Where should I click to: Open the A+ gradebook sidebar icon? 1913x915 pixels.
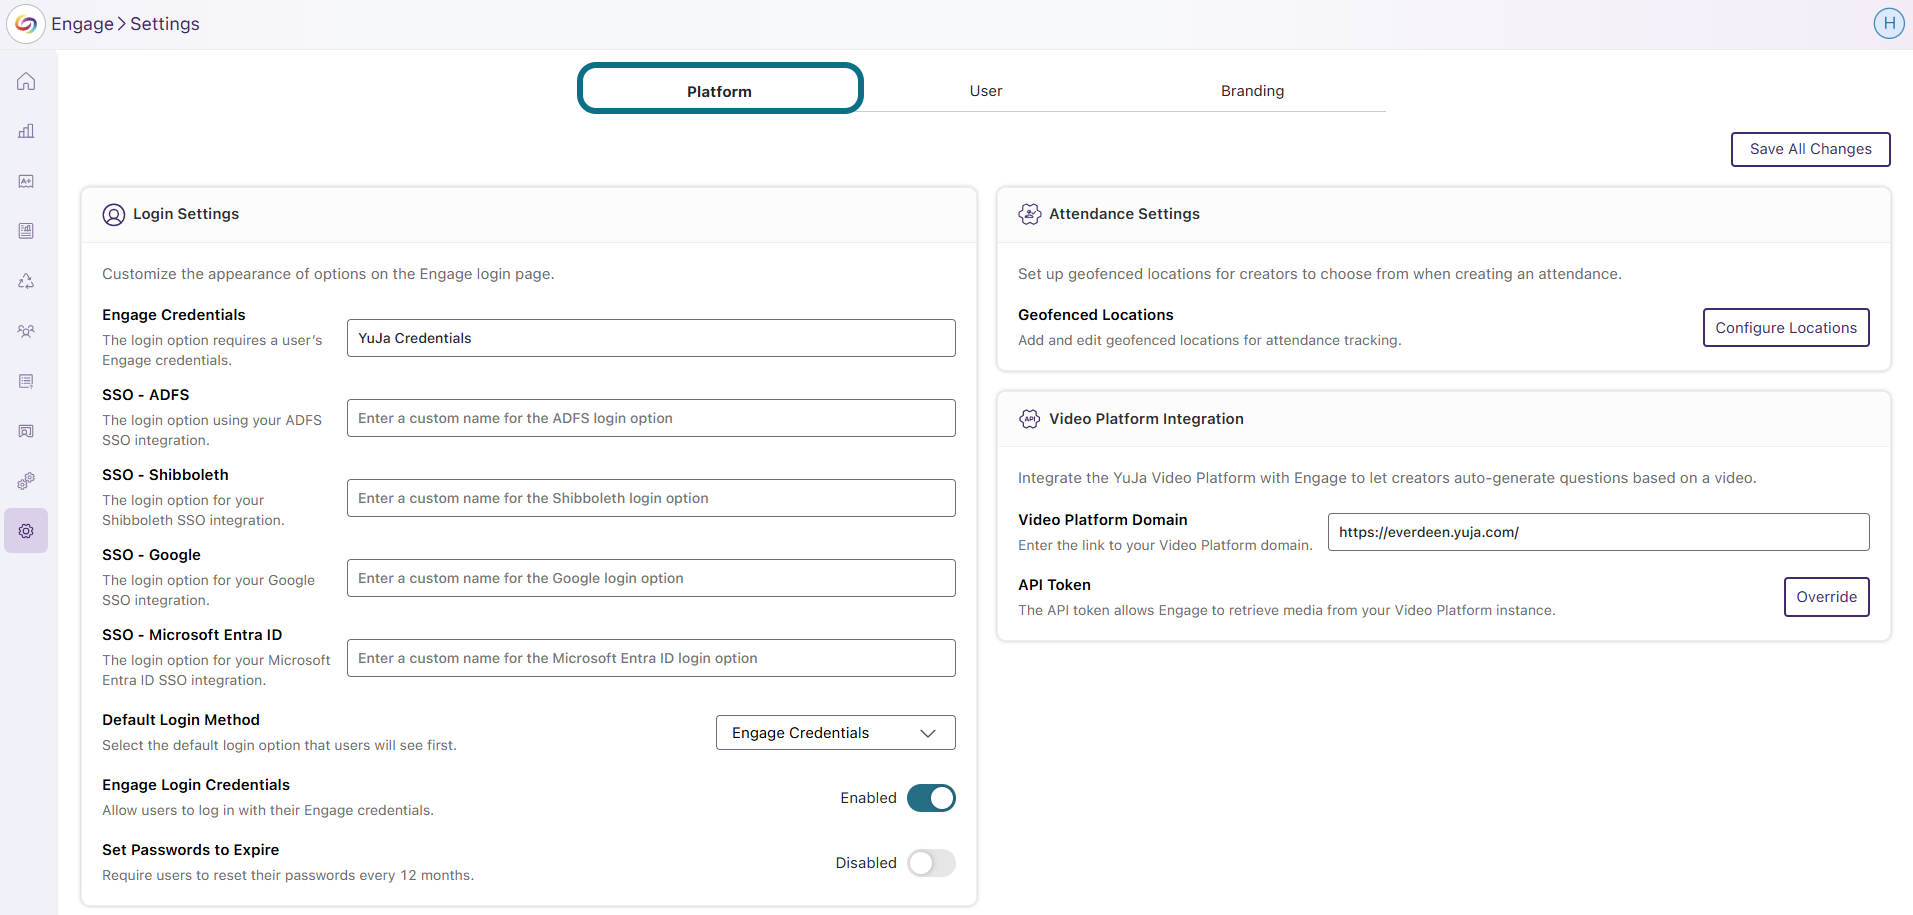[26, 181]
